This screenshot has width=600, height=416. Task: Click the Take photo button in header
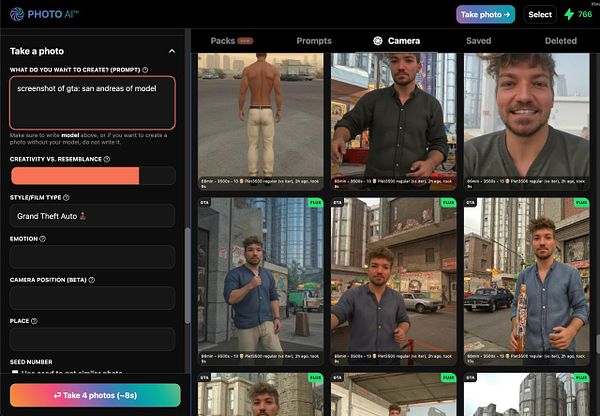pos(485,15)
